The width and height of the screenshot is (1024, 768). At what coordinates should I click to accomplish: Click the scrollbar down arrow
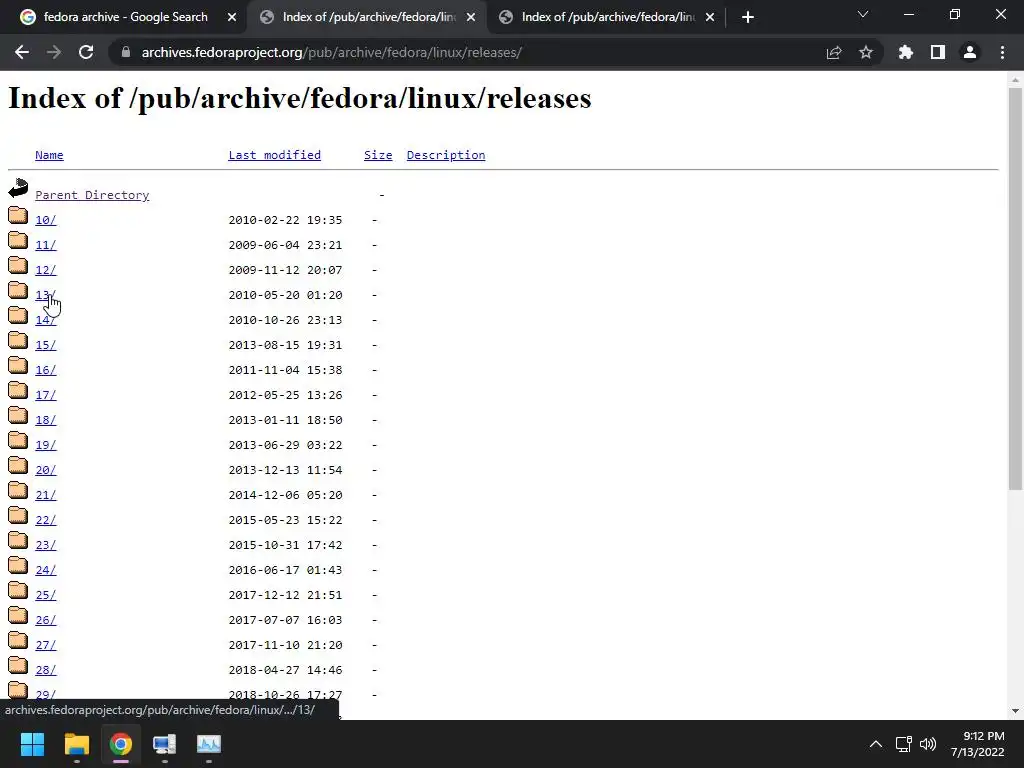point(1015,711)
